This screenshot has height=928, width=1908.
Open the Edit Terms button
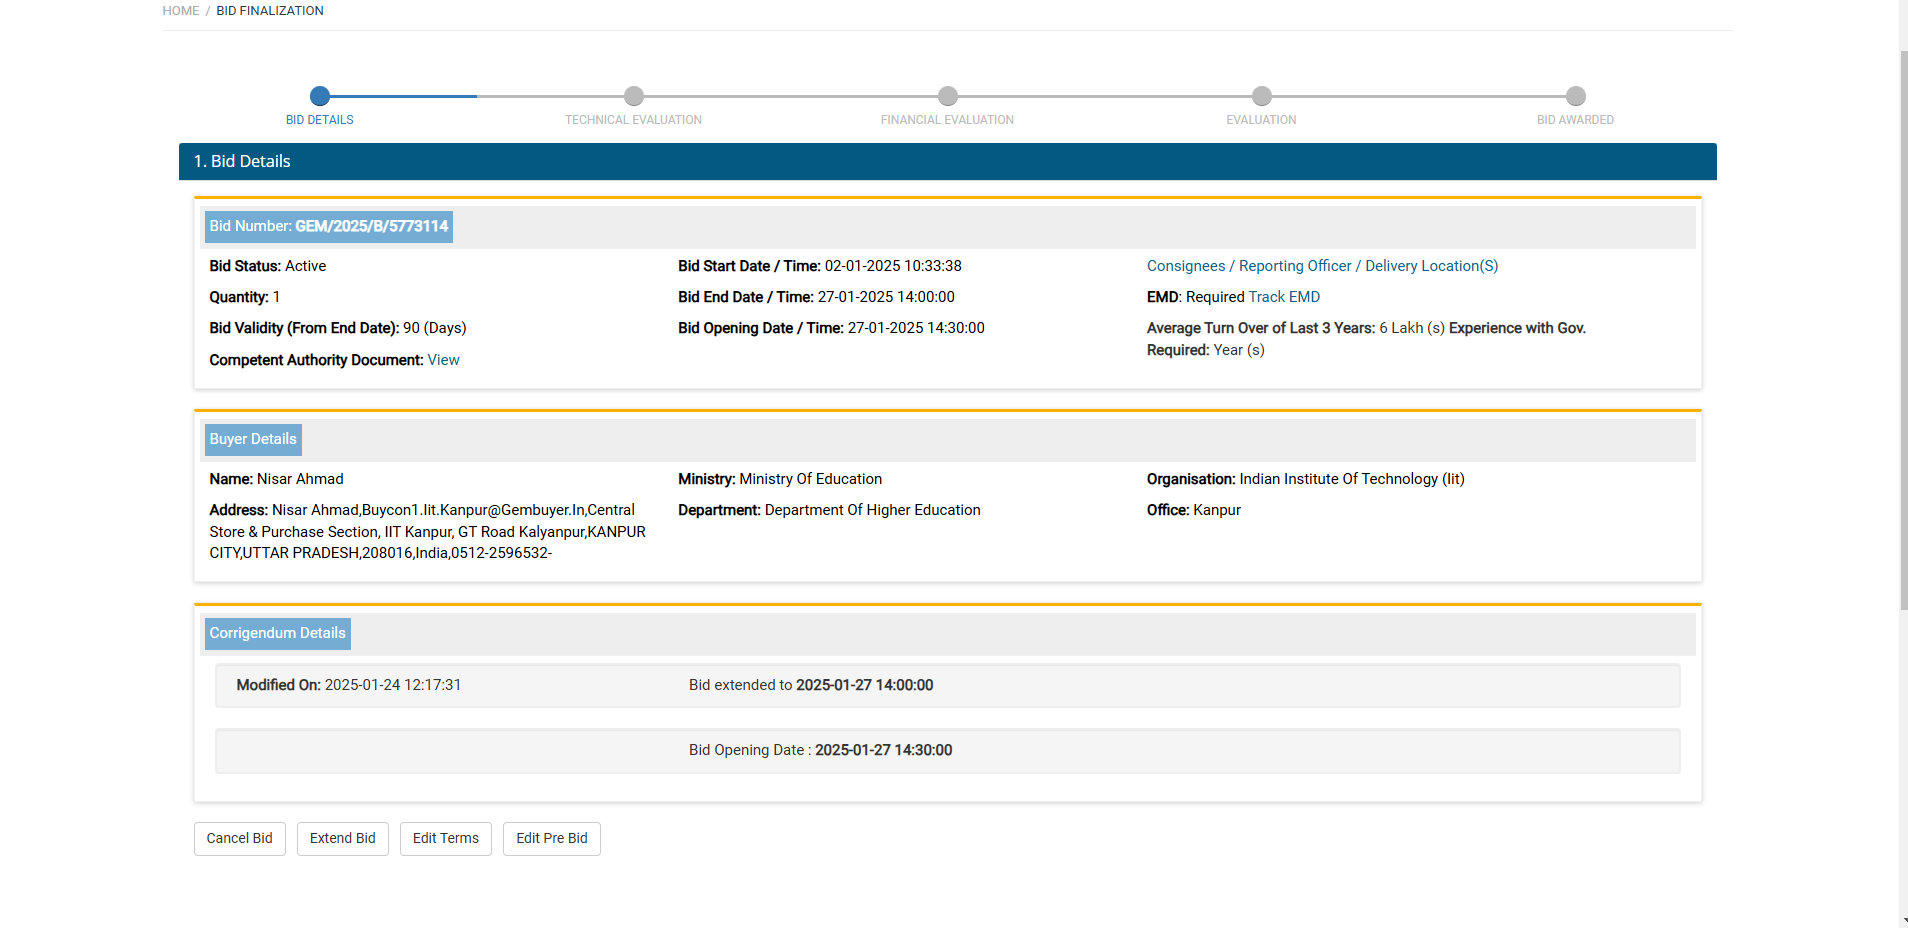pyautogui.click(x=446, y=839)
